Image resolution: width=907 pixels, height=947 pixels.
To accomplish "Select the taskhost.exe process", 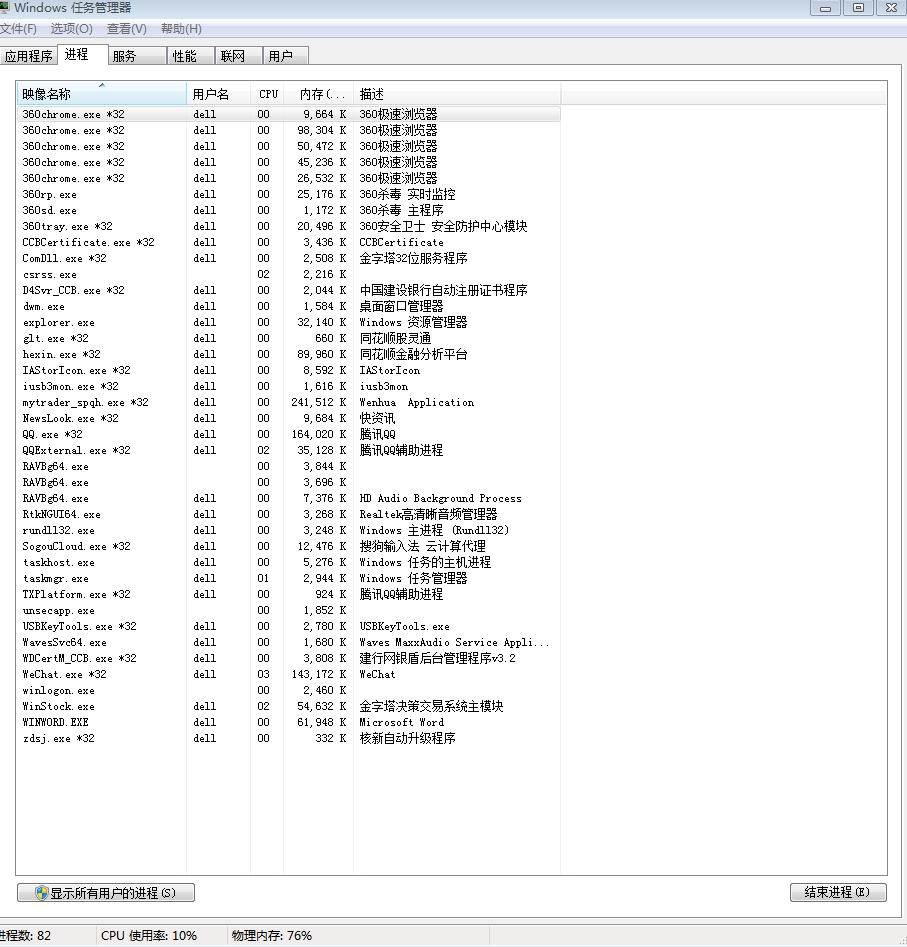I will point(289,562).
